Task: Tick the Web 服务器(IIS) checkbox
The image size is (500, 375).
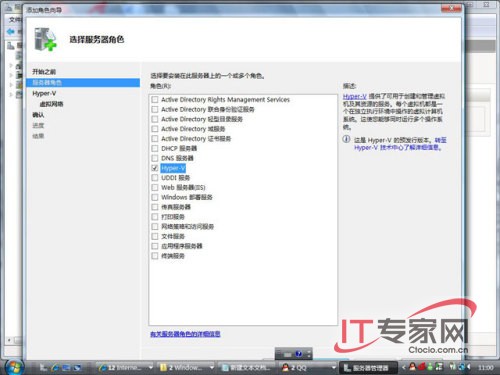Action: pyautogui.click(x=155, y=187)
